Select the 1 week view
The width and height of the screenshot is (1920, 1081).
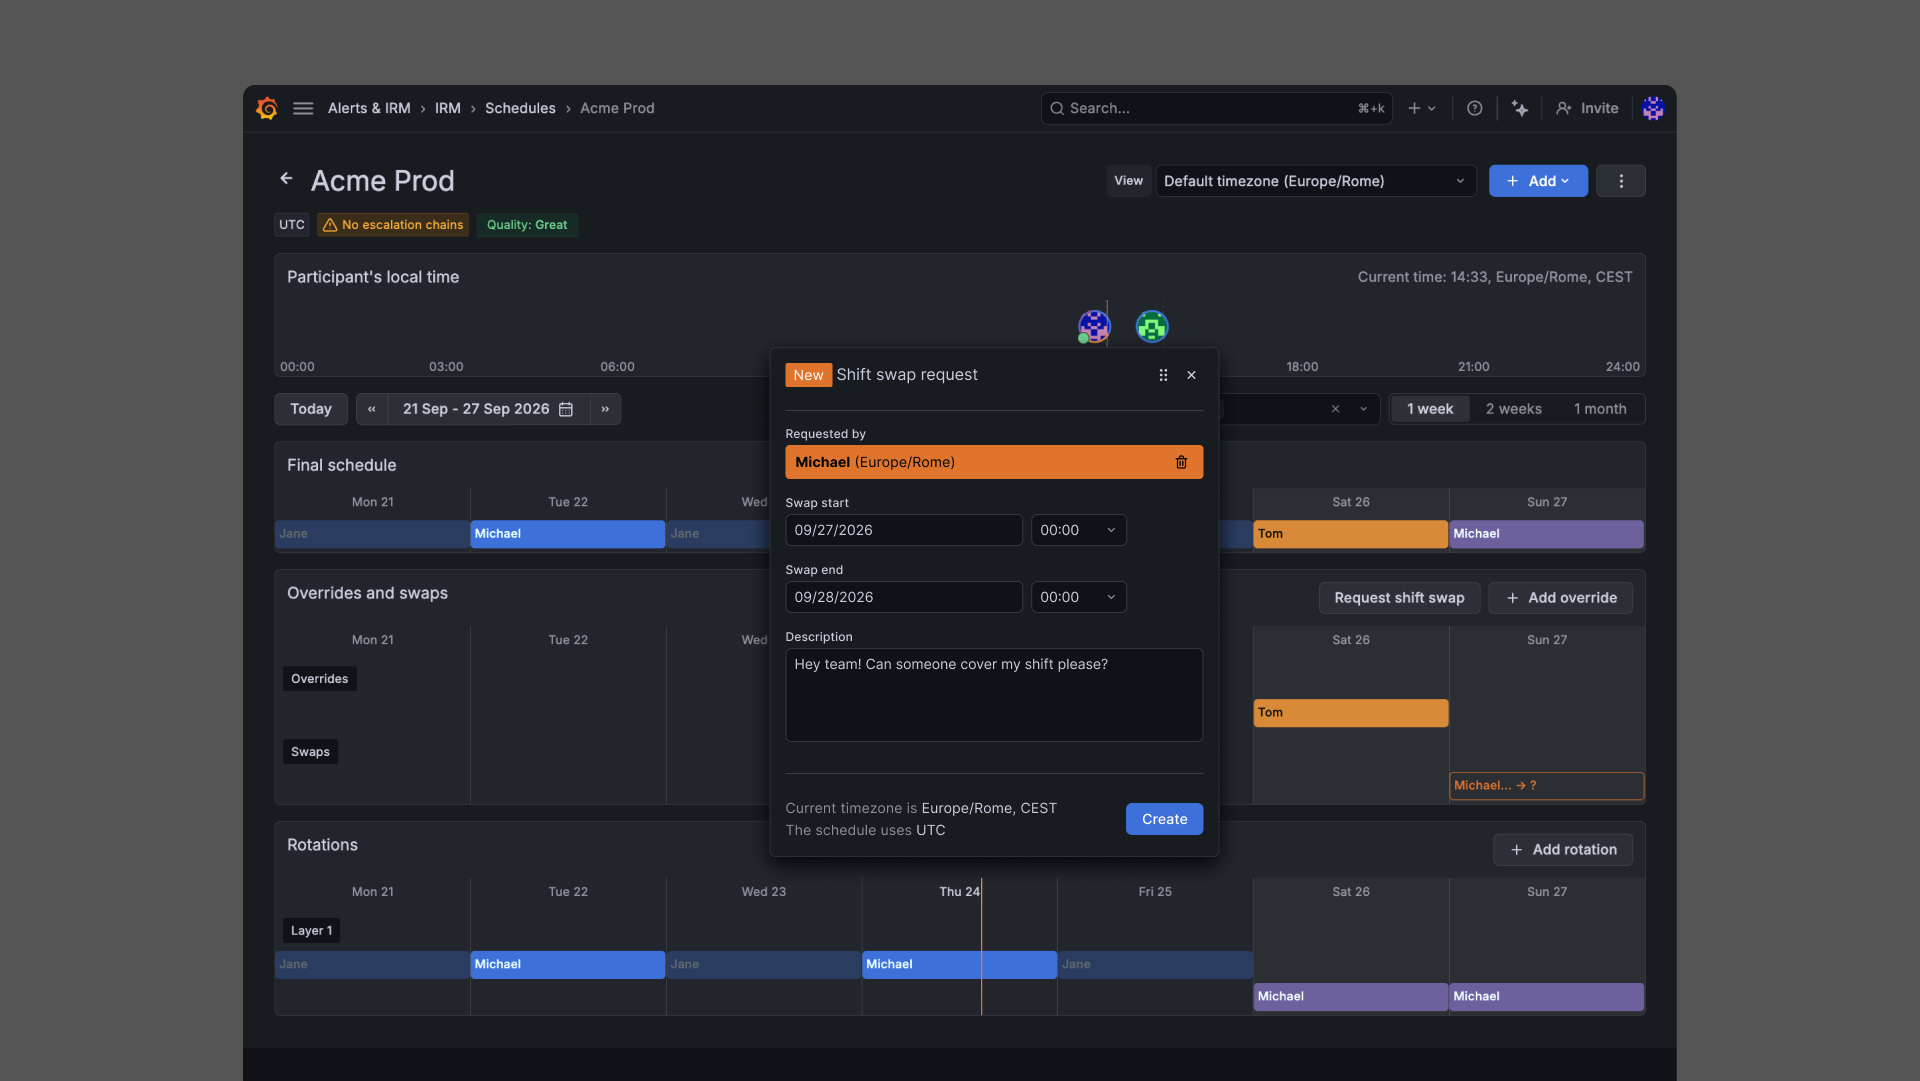[1429, 409]
